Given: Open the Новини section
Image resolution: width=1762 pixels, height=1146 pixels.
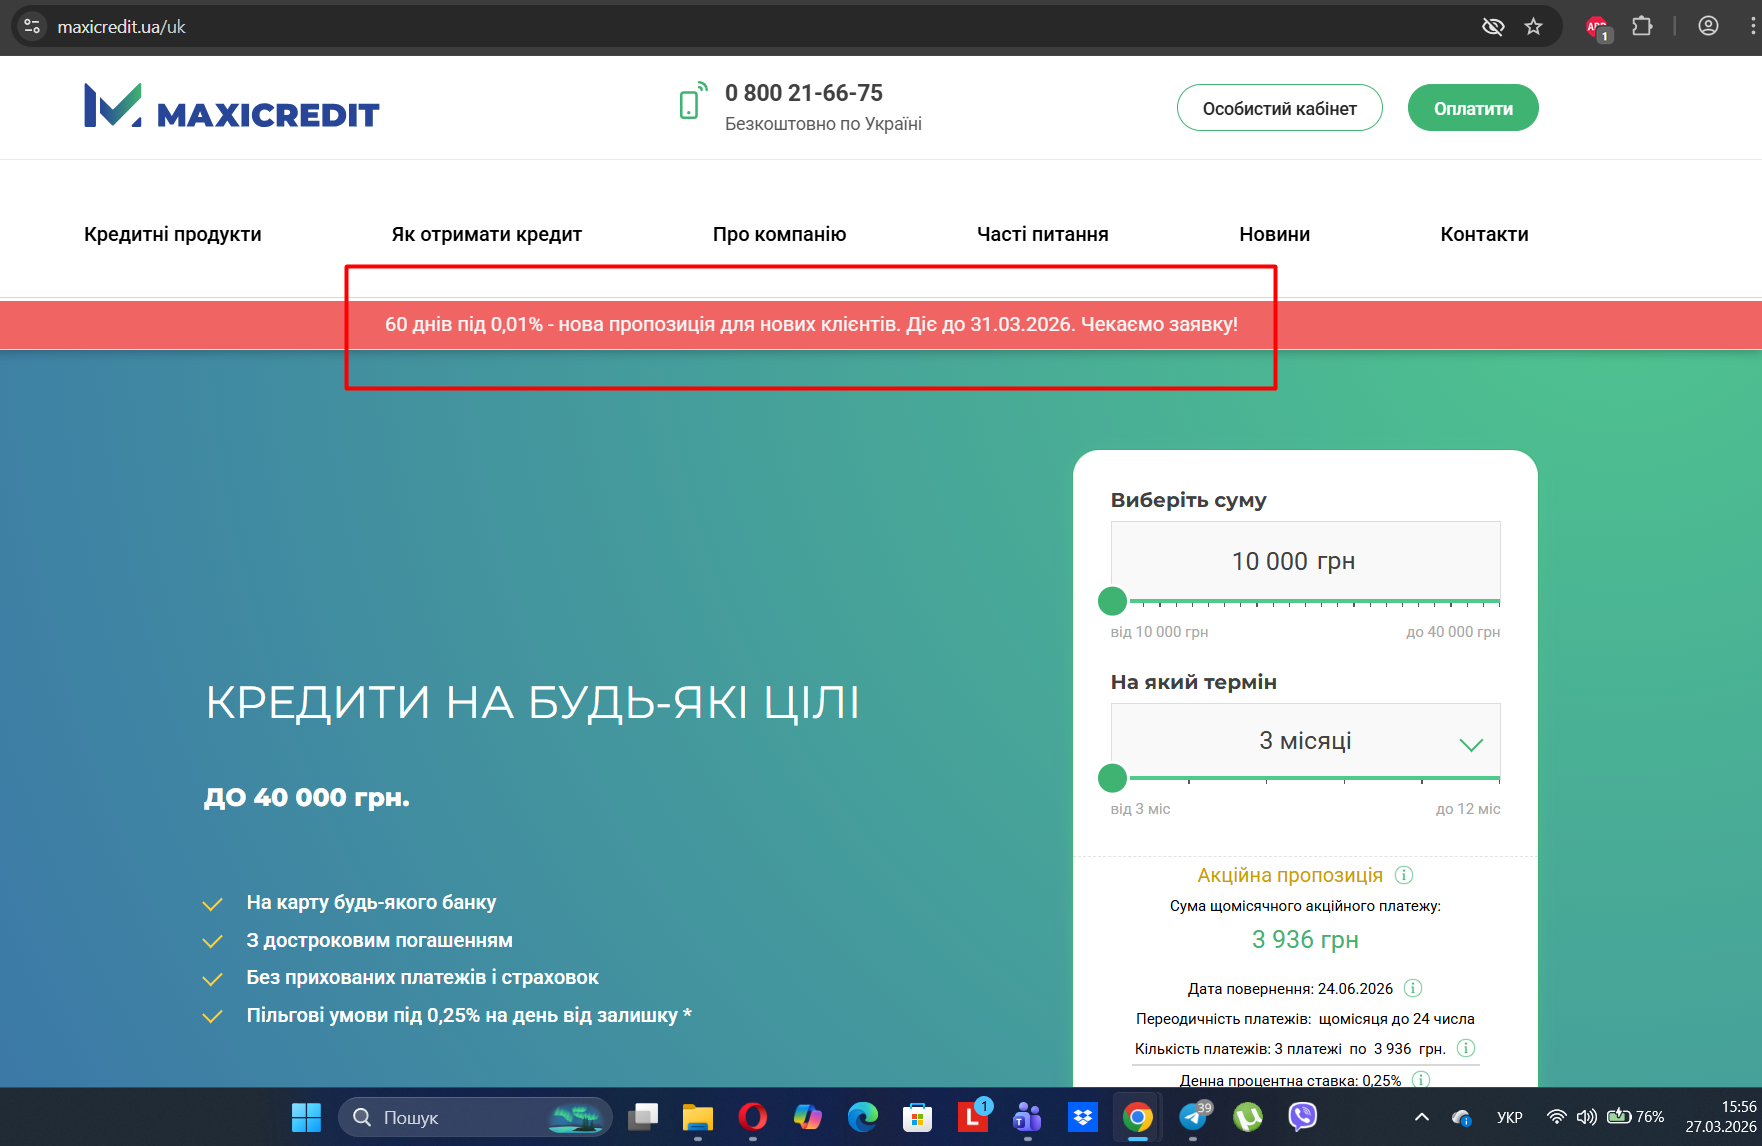Looking at the screenshot, I should click(1275, 234).
